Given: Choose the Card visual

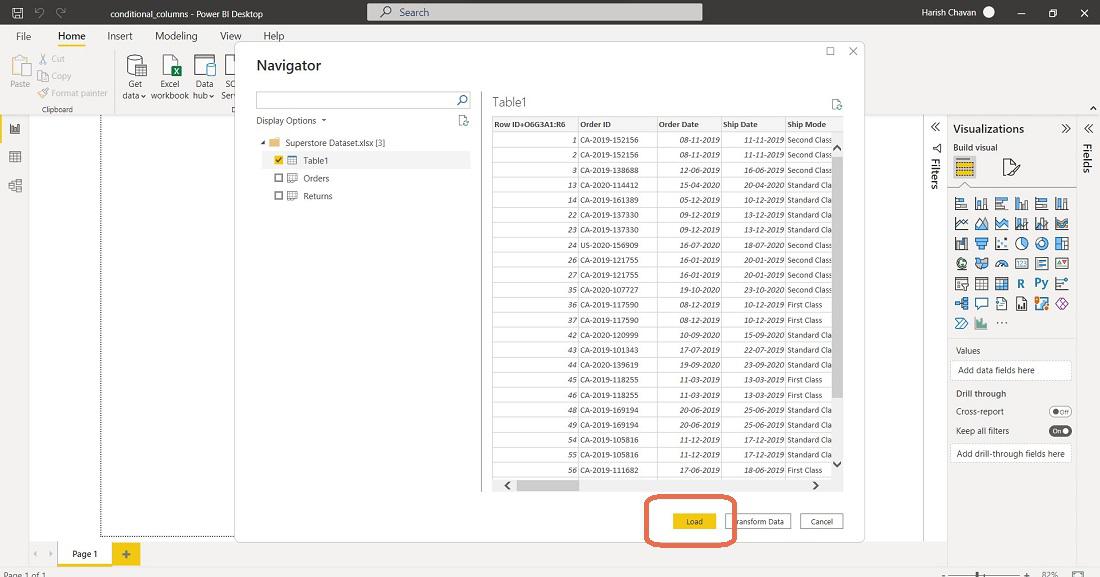Looking at the screenshot, I should (1021, 263).
